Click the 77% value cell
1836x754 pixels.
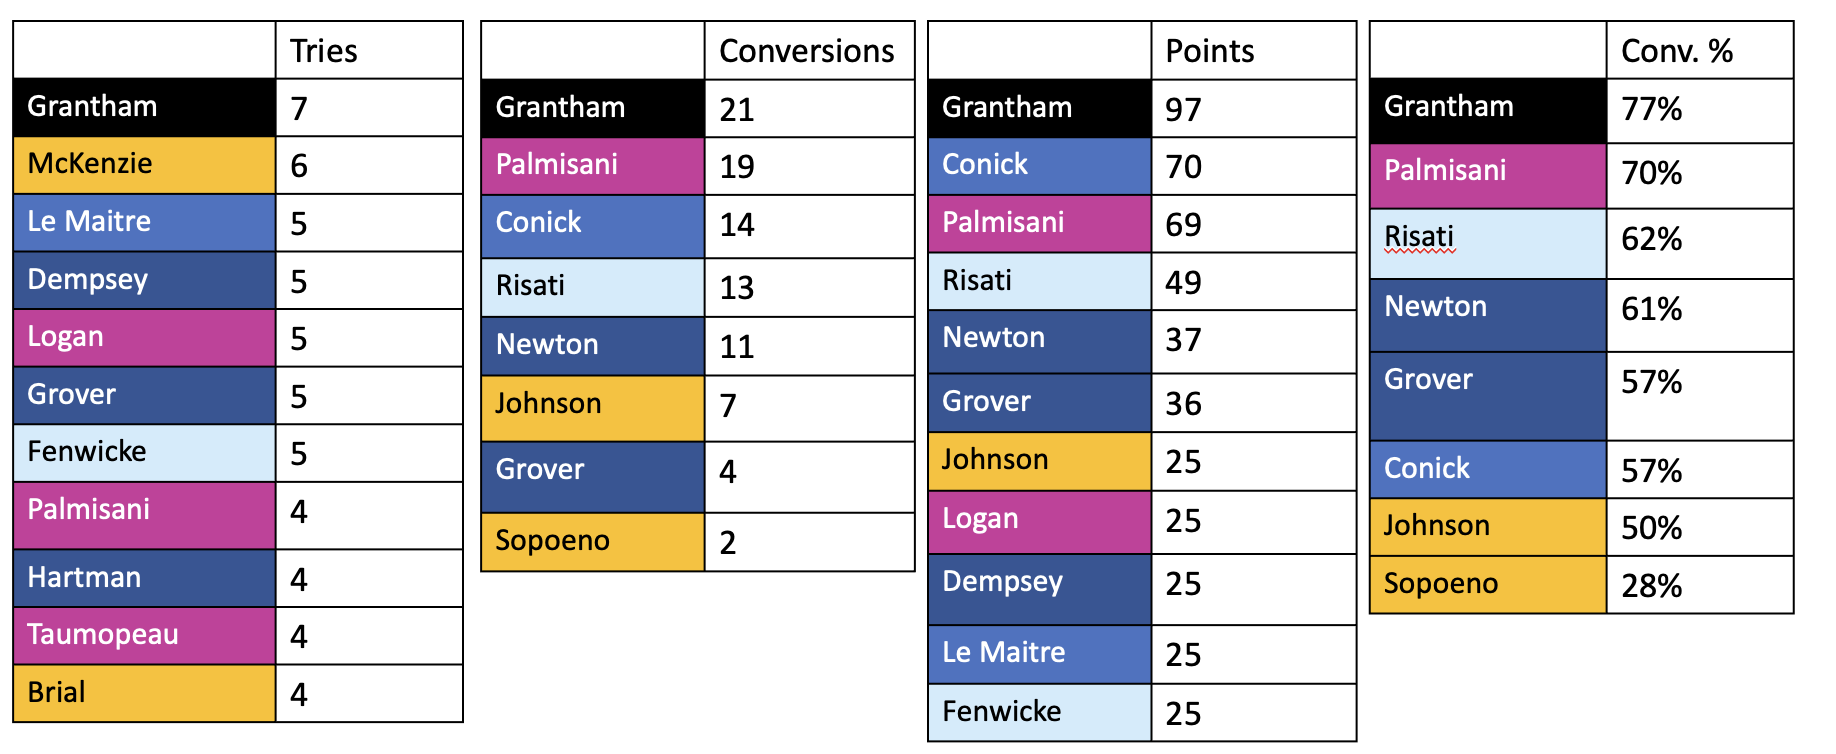click(x=1699, y=111)
